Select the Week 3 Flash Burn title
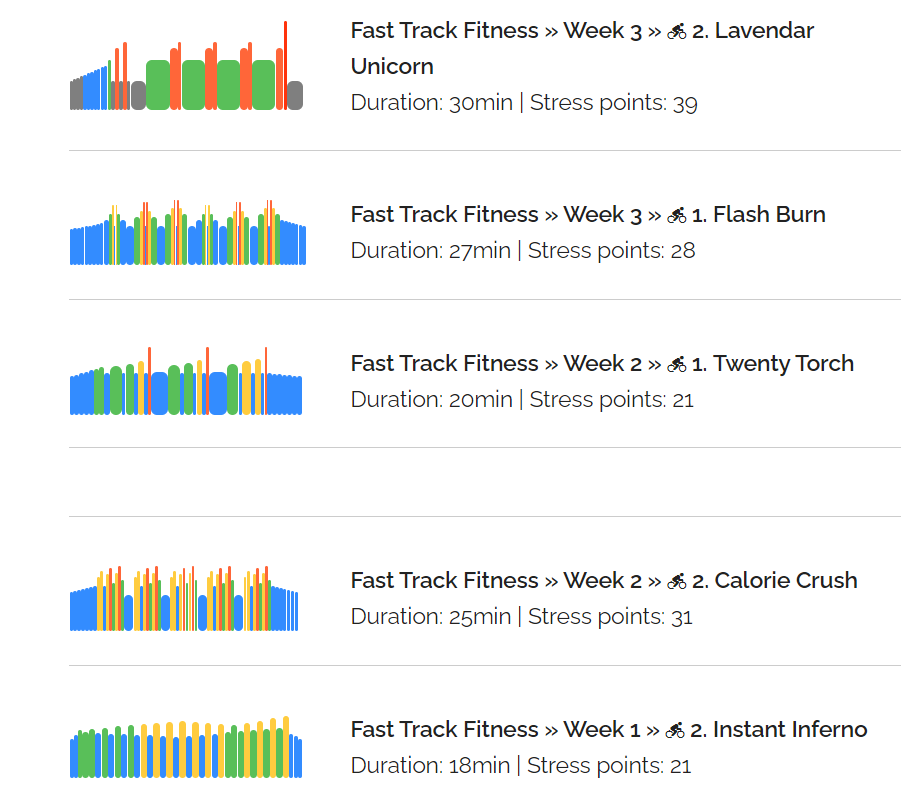Image resolution: width=901 pixels, height=806 pixels. pos(588,214)
